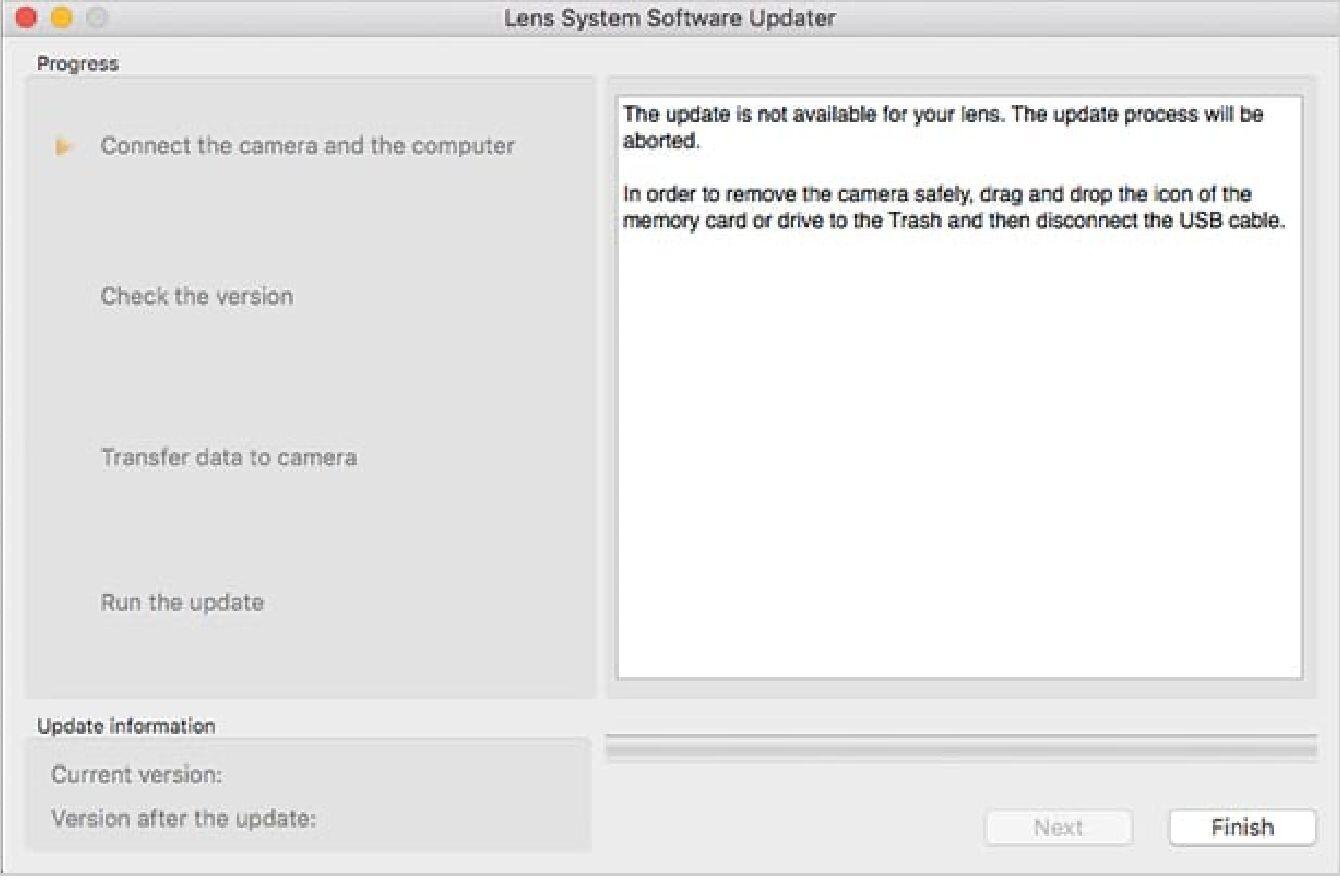Image resolution: width=1340 pixels, height=880 pixels.
Task: Click the "remove the camera safely" instruction paragraph
Action: point(952,207)
